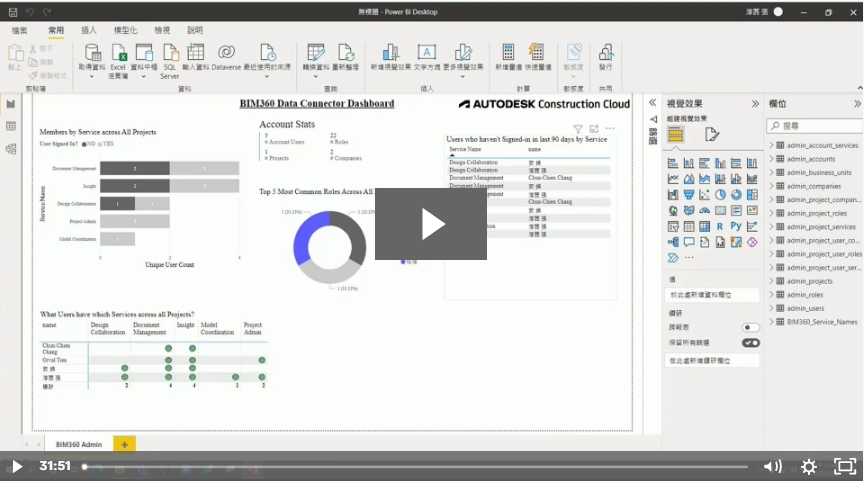Expand the admin_projects table

(x=771, y=281)
